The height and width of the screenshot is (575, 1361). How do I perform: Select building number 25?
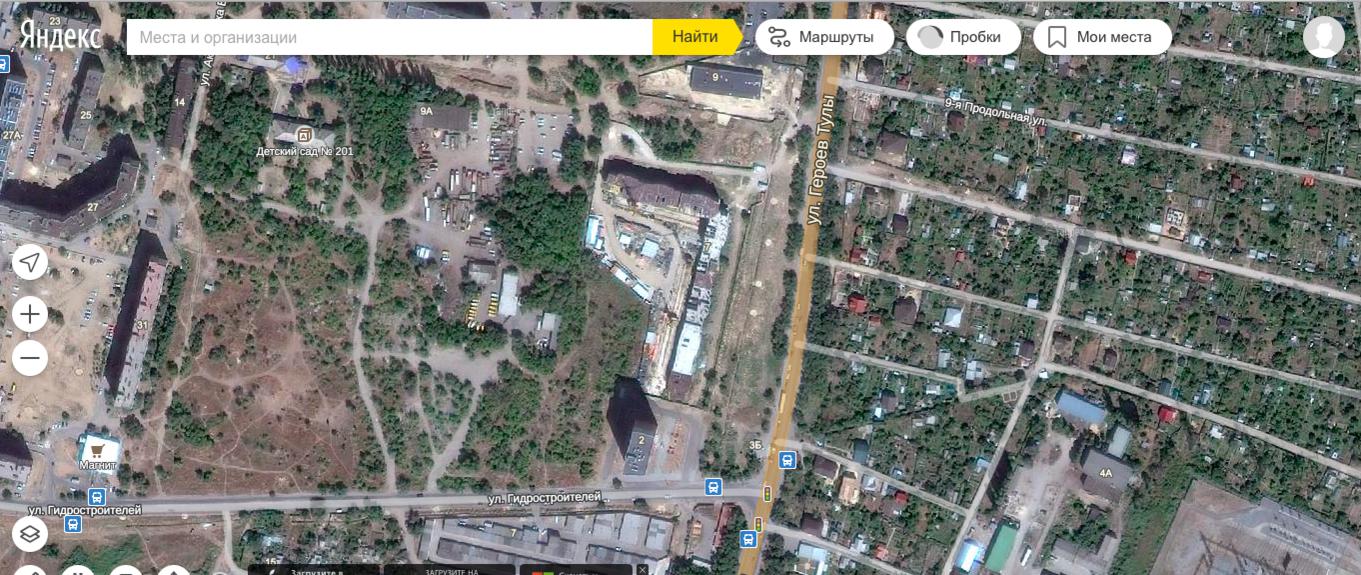click(85, 115)
